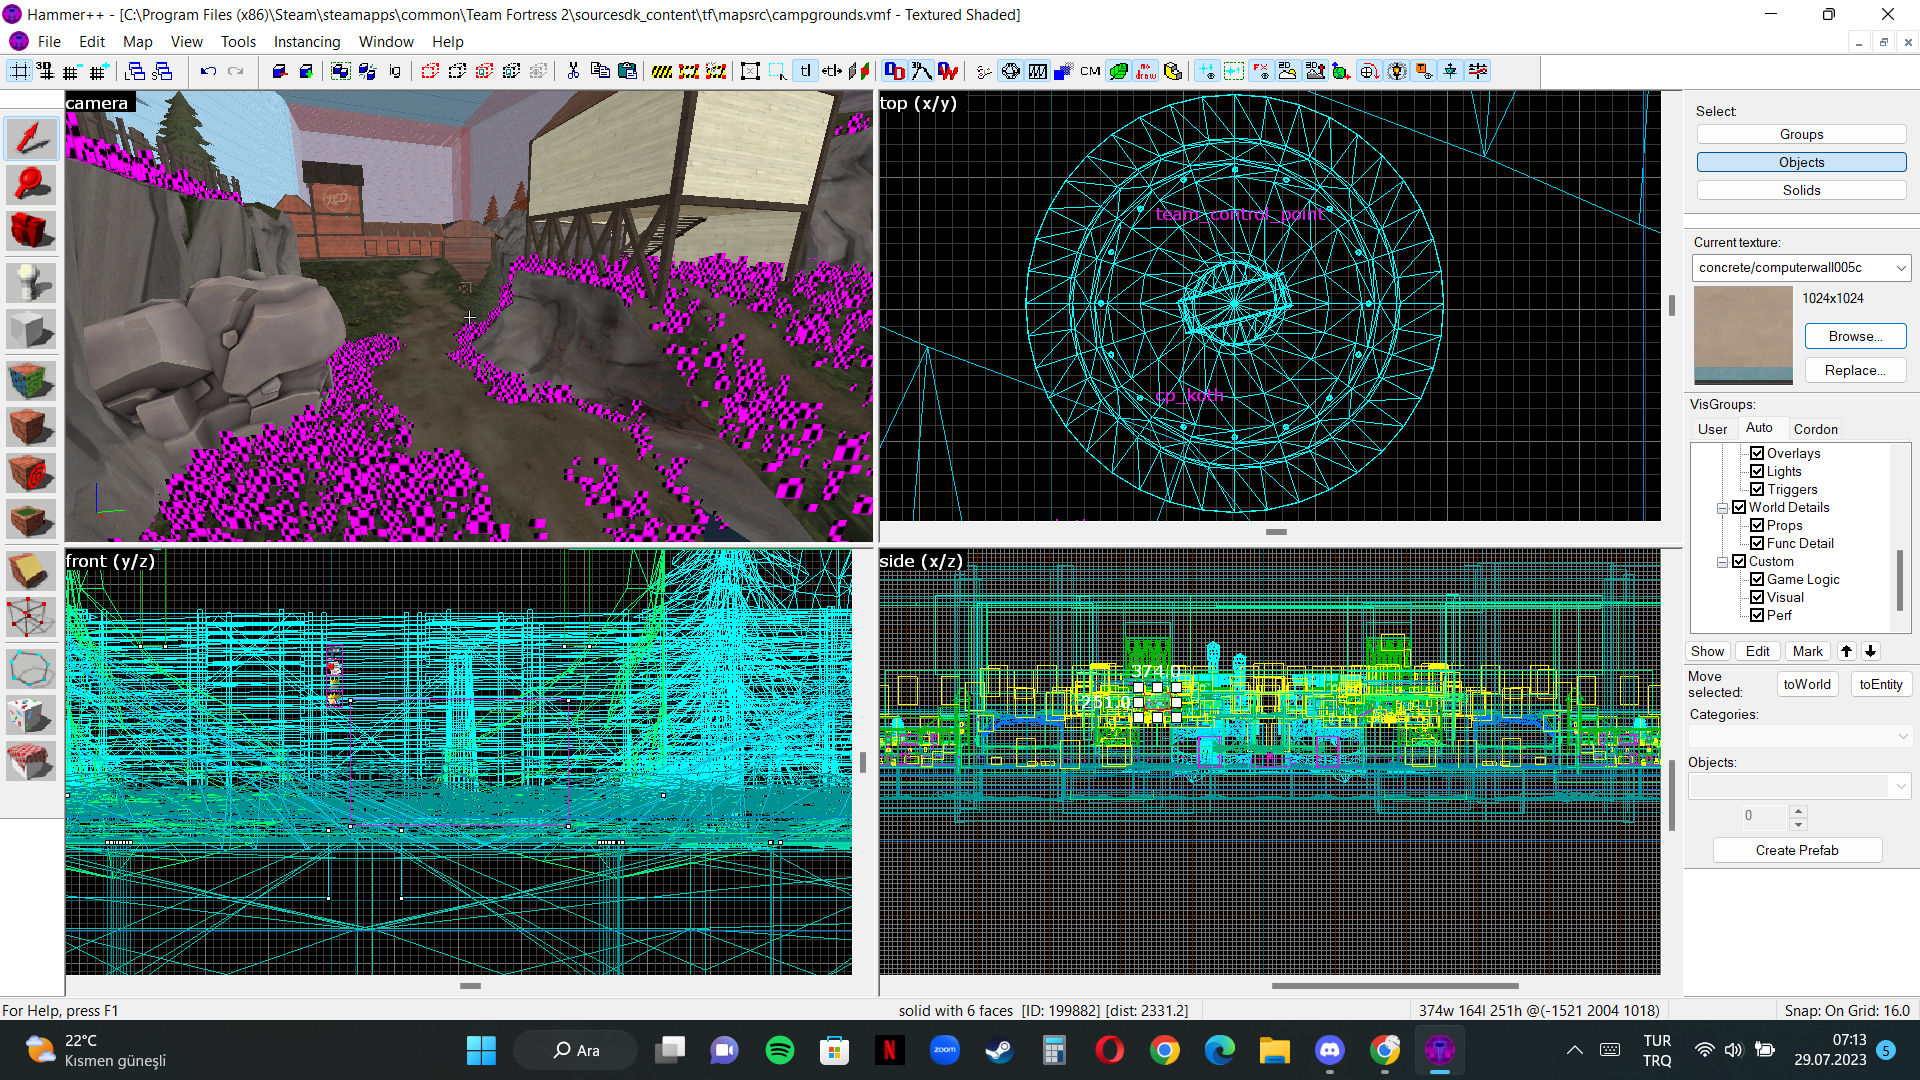Toggle the Custom visgroup checkbox
Image resolution: width=1920 pixels, height=1080 pixels.
(x=1739, y=561)
